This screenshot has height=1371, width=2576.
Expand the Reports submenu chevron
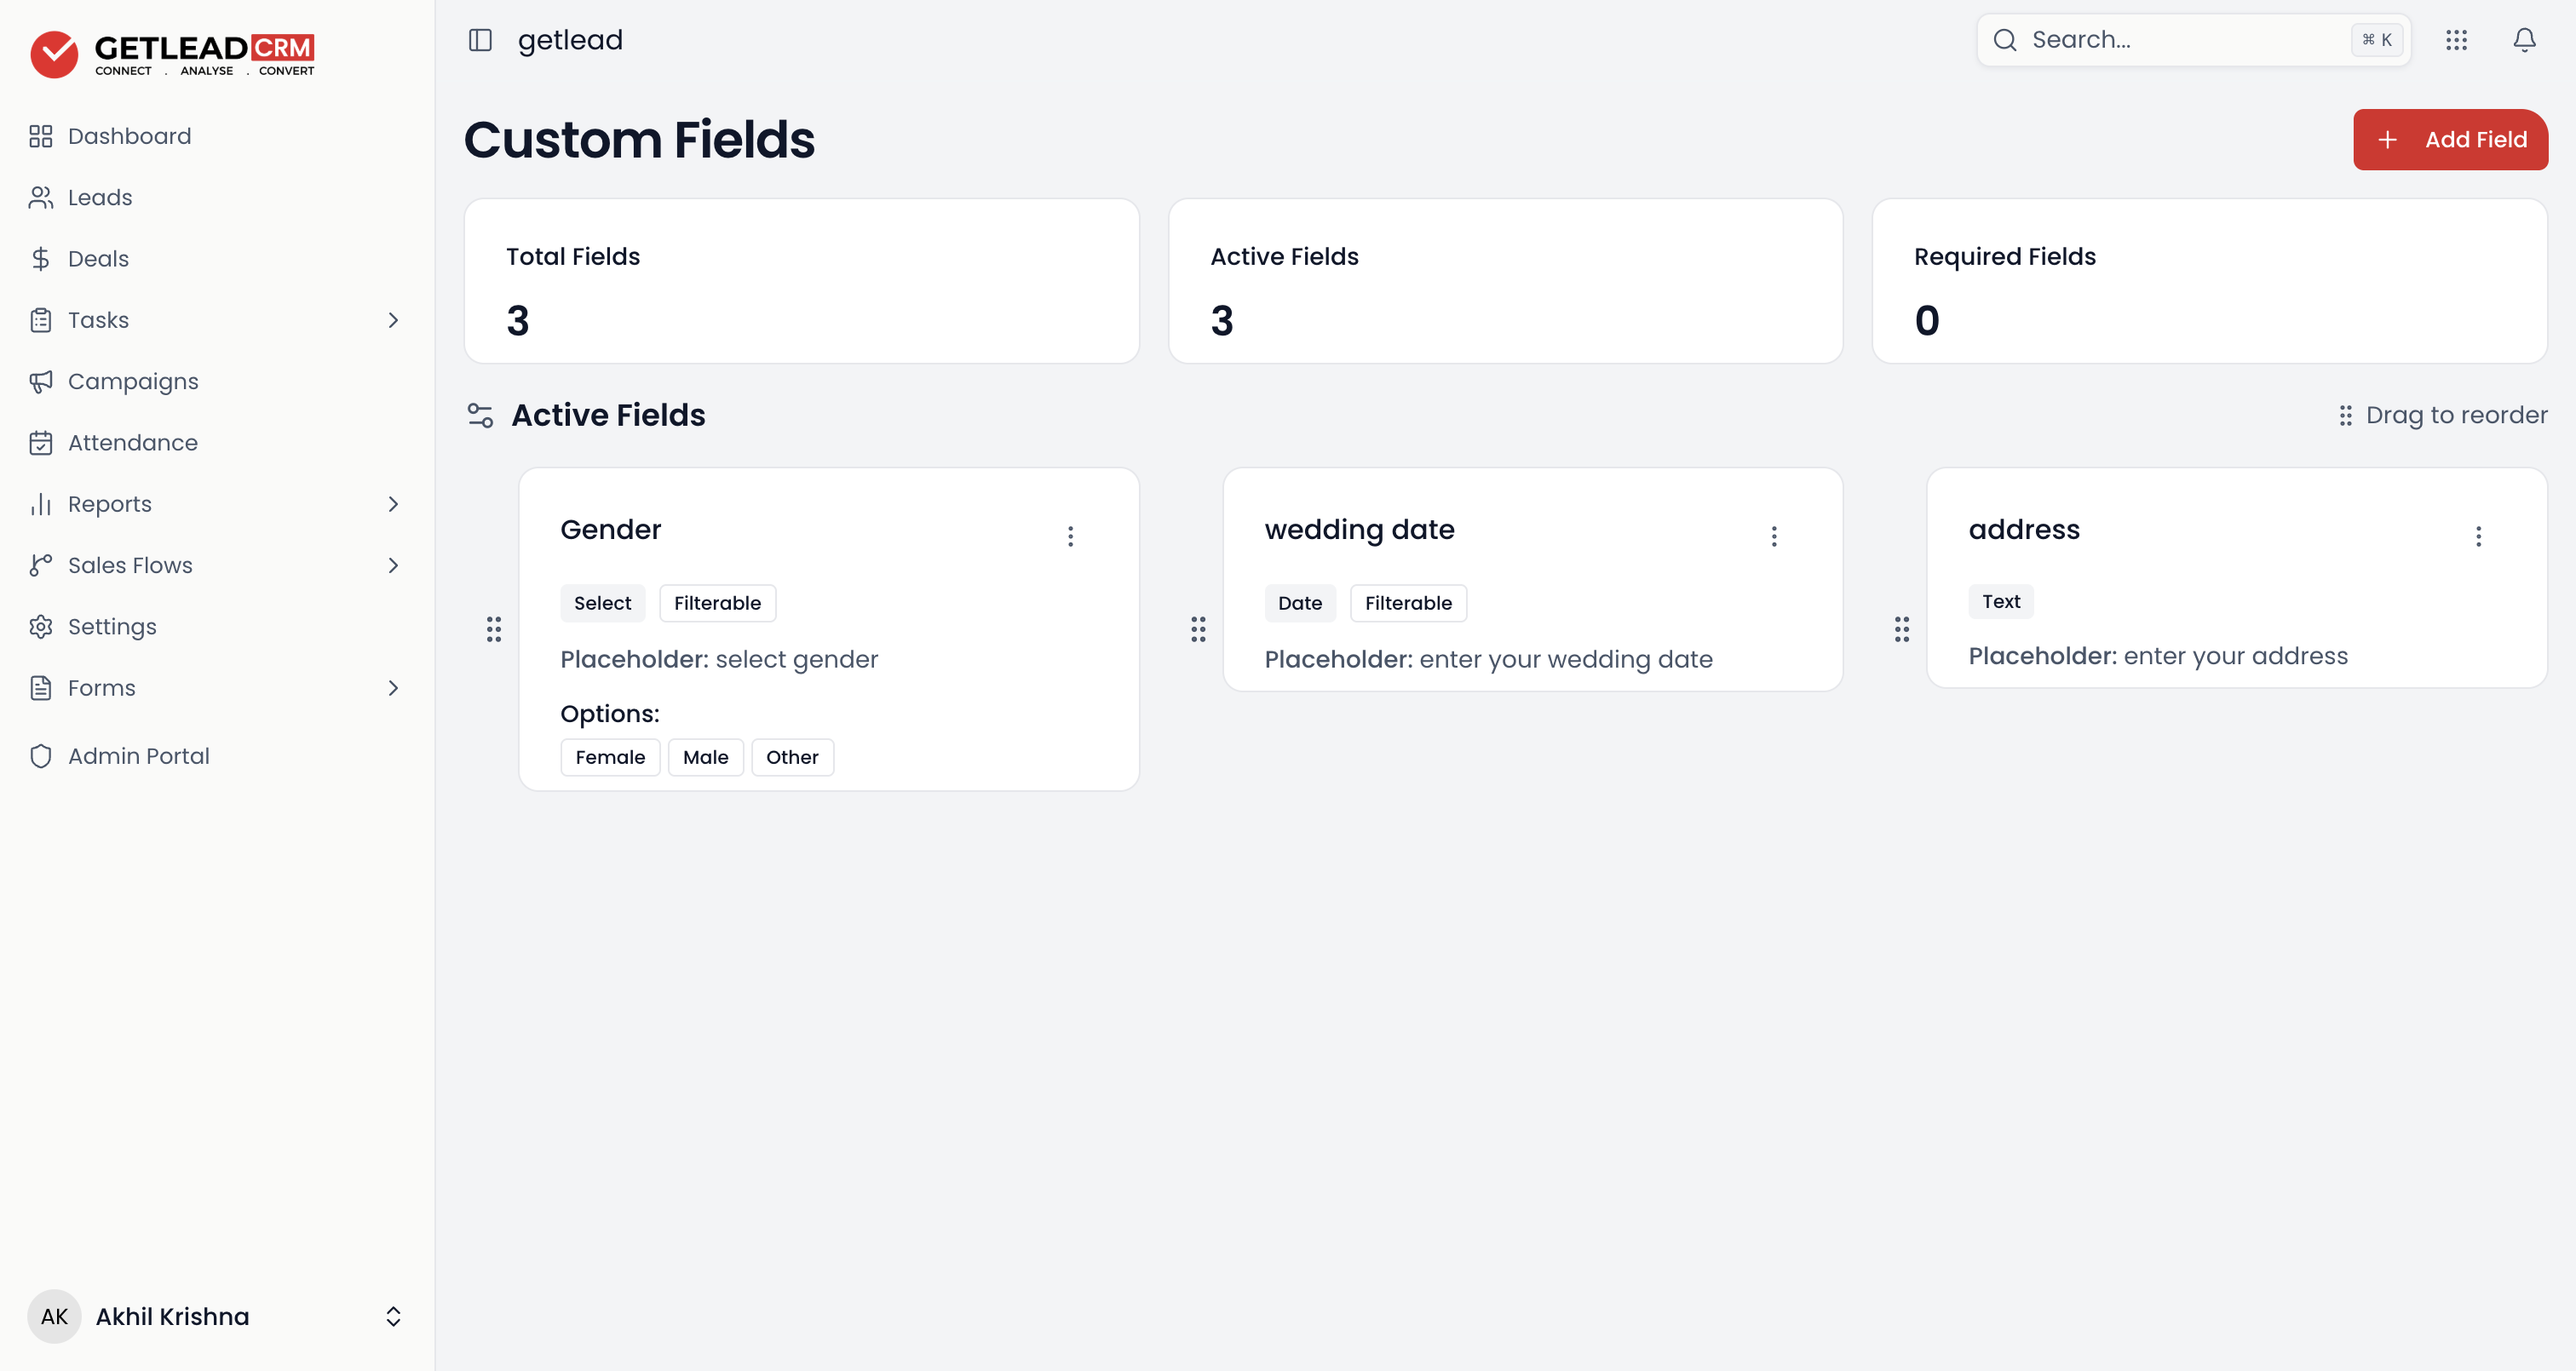click(x=393, y=504)
